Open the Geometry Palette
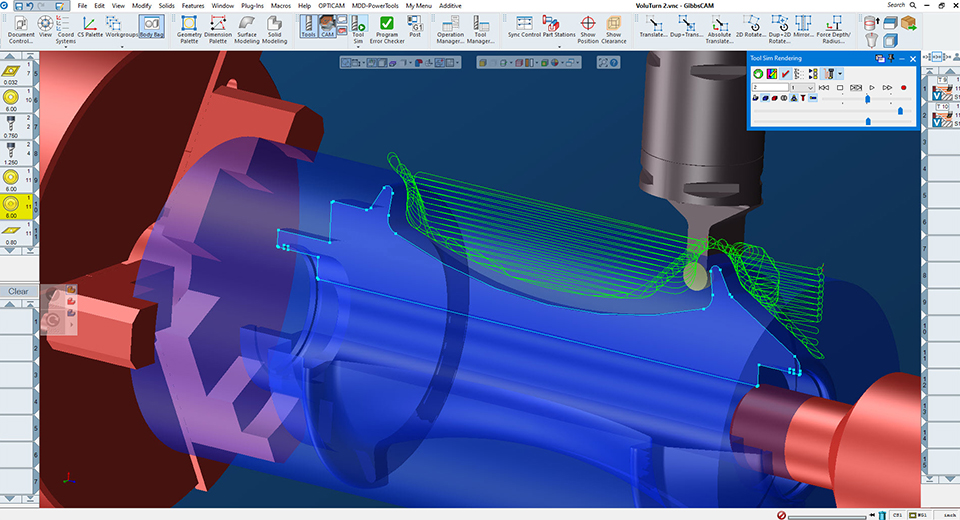Screen dimensions: 960x520 (x=189, y=23)
